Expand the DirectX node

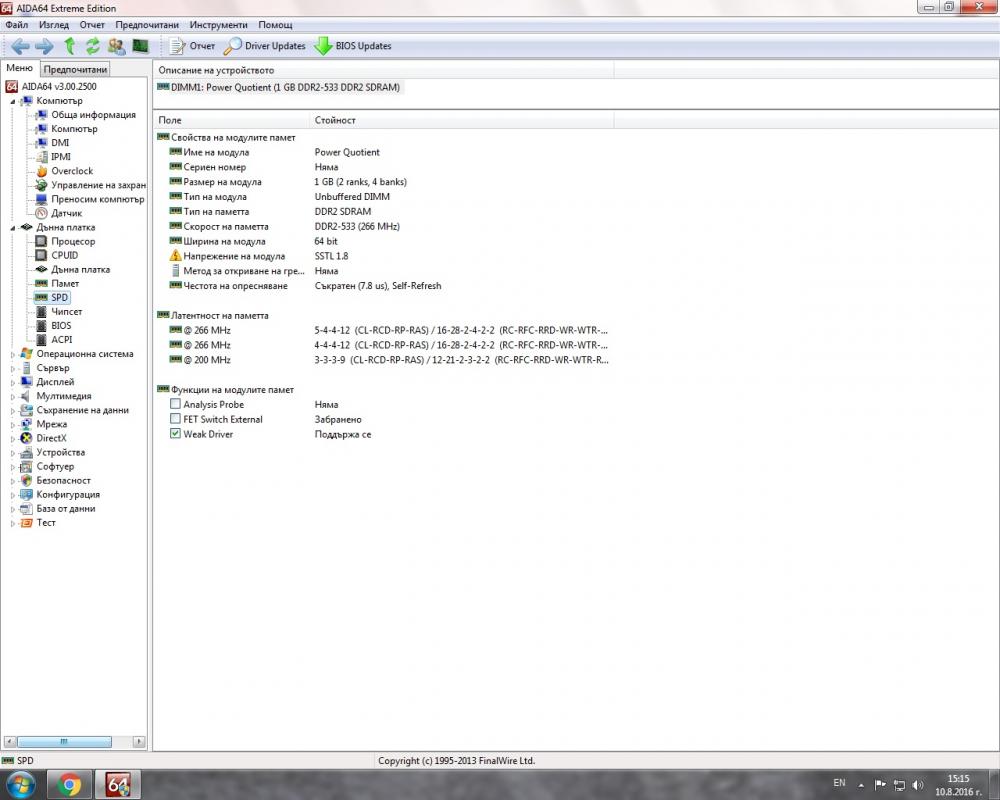(x=12, y=438)
